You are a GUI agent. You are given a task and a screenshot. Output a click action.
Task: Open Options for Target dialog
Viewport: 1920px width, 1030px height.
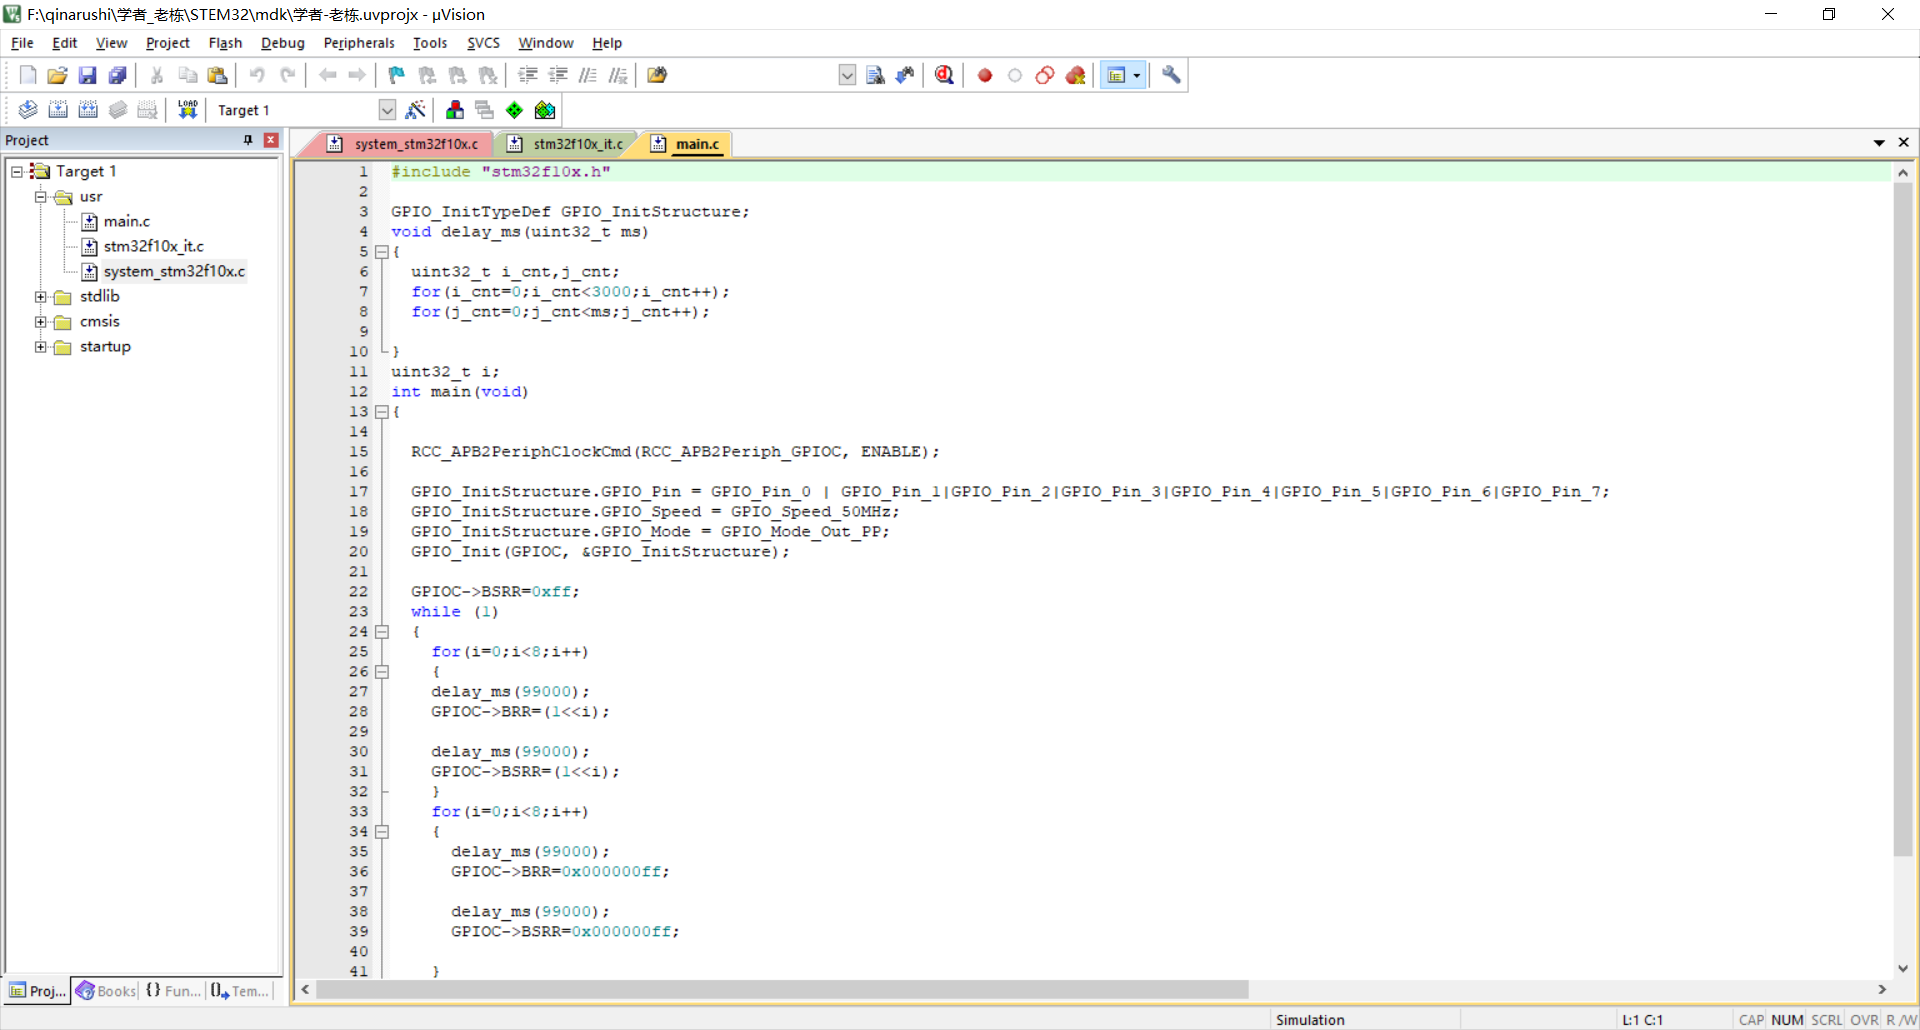416,110
